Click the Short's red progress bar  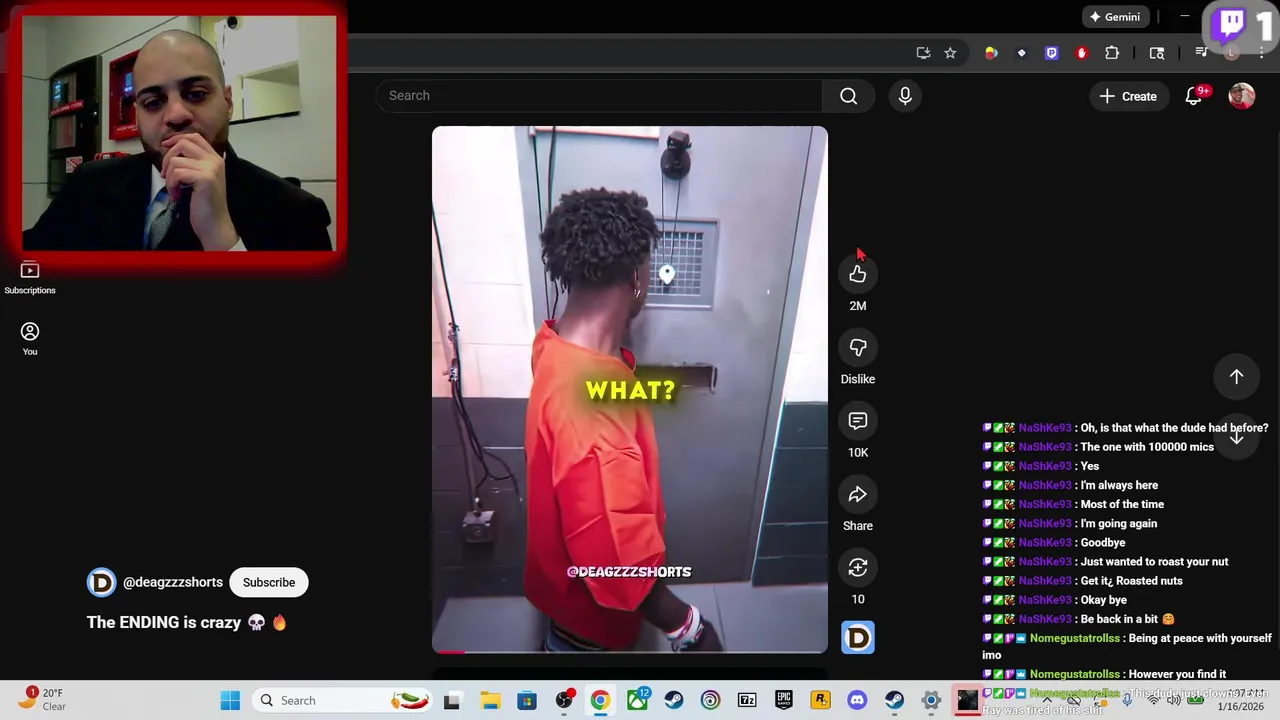click(x=629, y=651)
